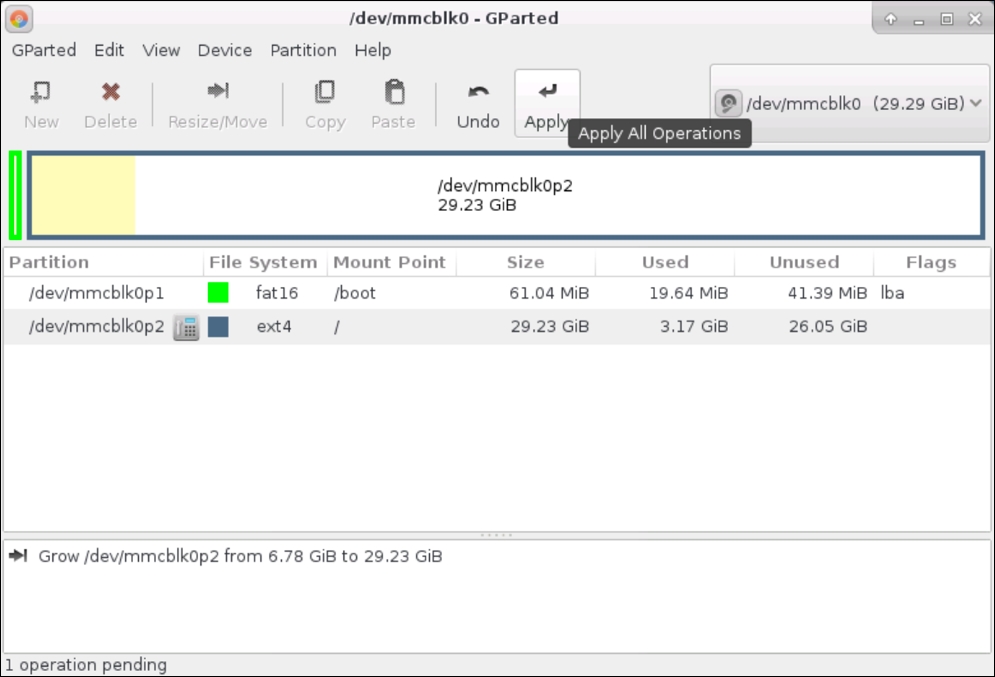
Task: Open the View menu
Action: [x=160, y=50]
